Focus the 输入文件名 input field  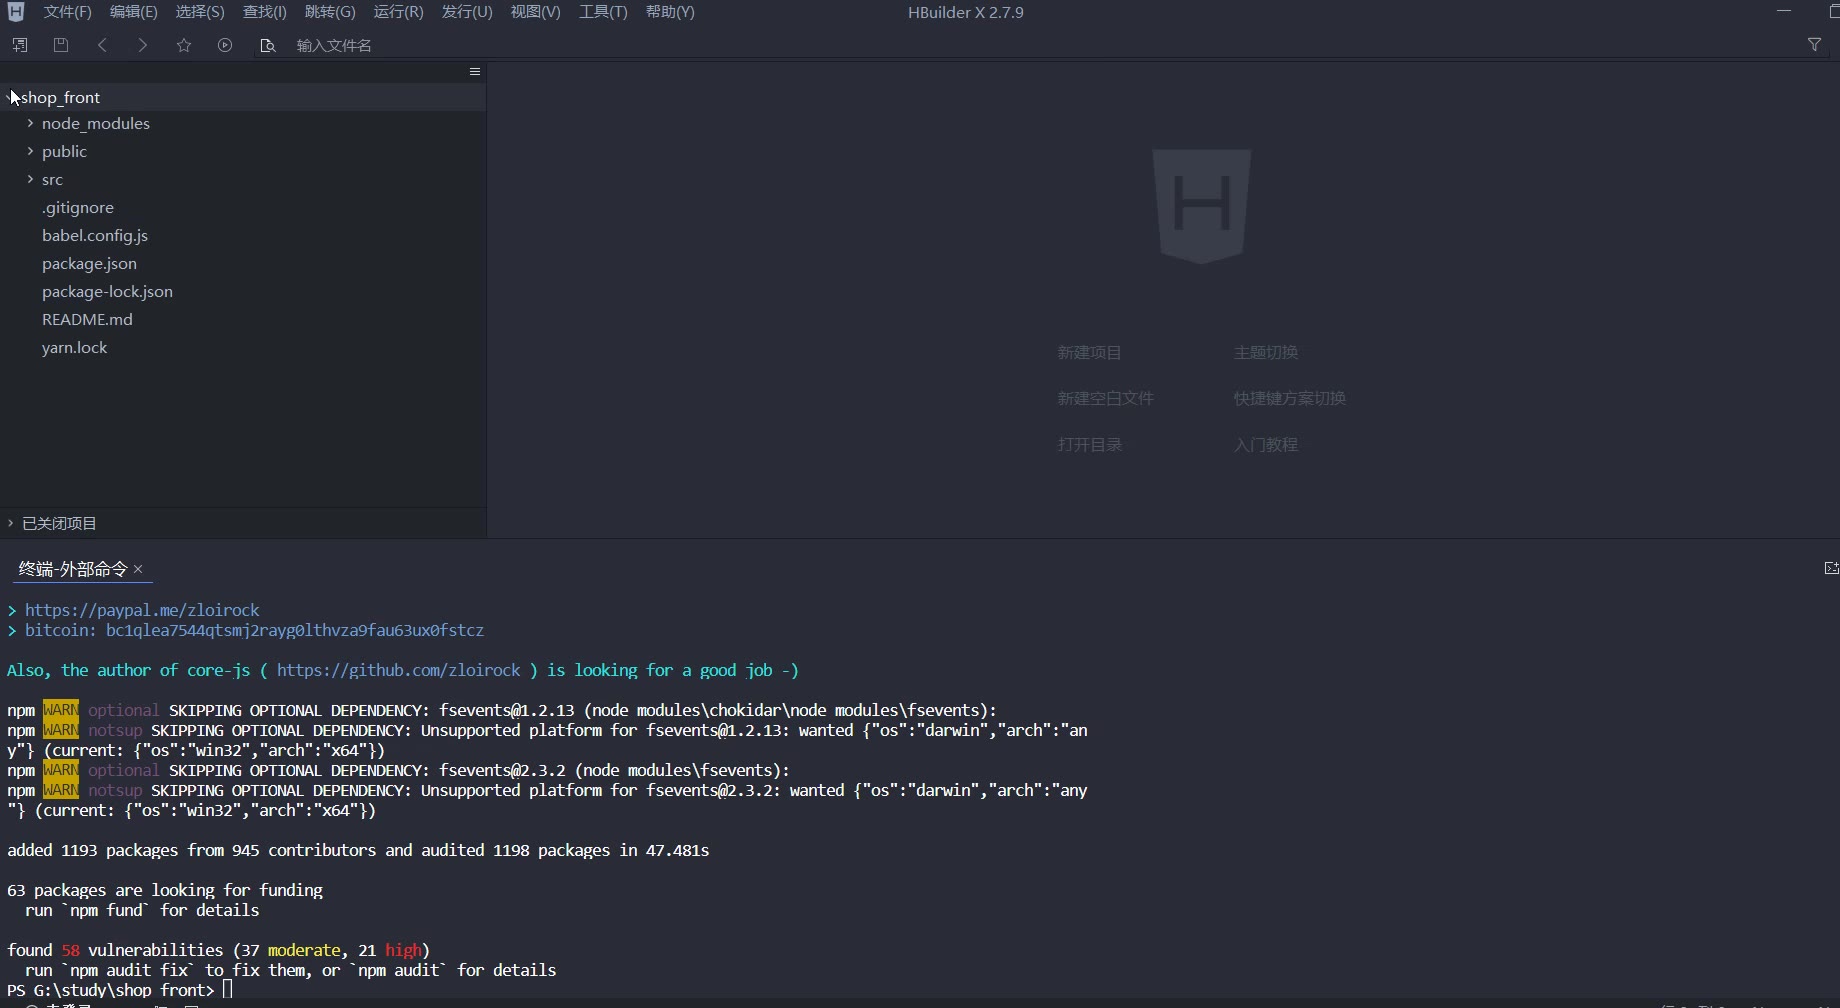point(334,45)
